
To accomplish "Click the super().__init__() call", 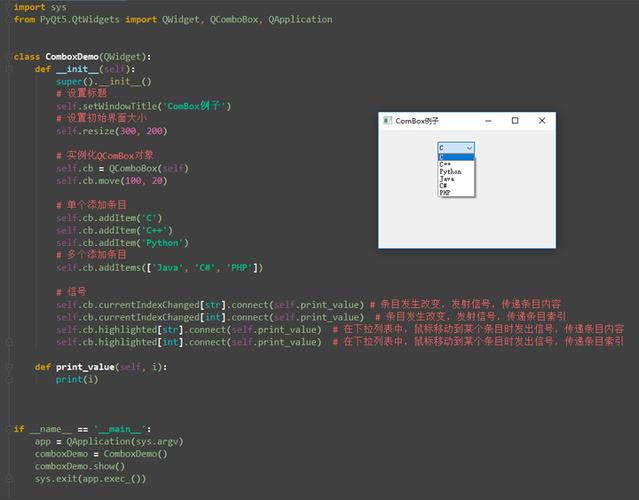I will 104,81.
